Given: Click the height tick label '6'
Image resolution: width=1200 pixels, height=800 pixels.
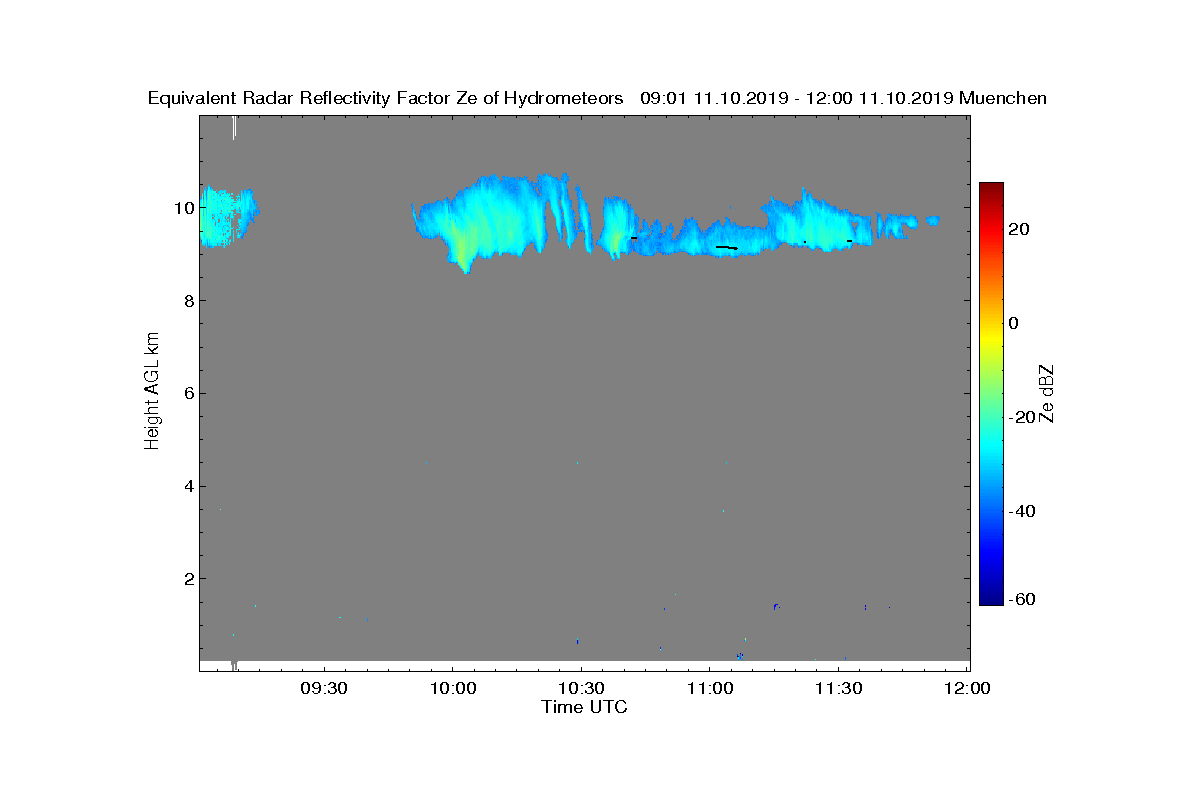Looking at the screenshot, I should tap(187, 393).
